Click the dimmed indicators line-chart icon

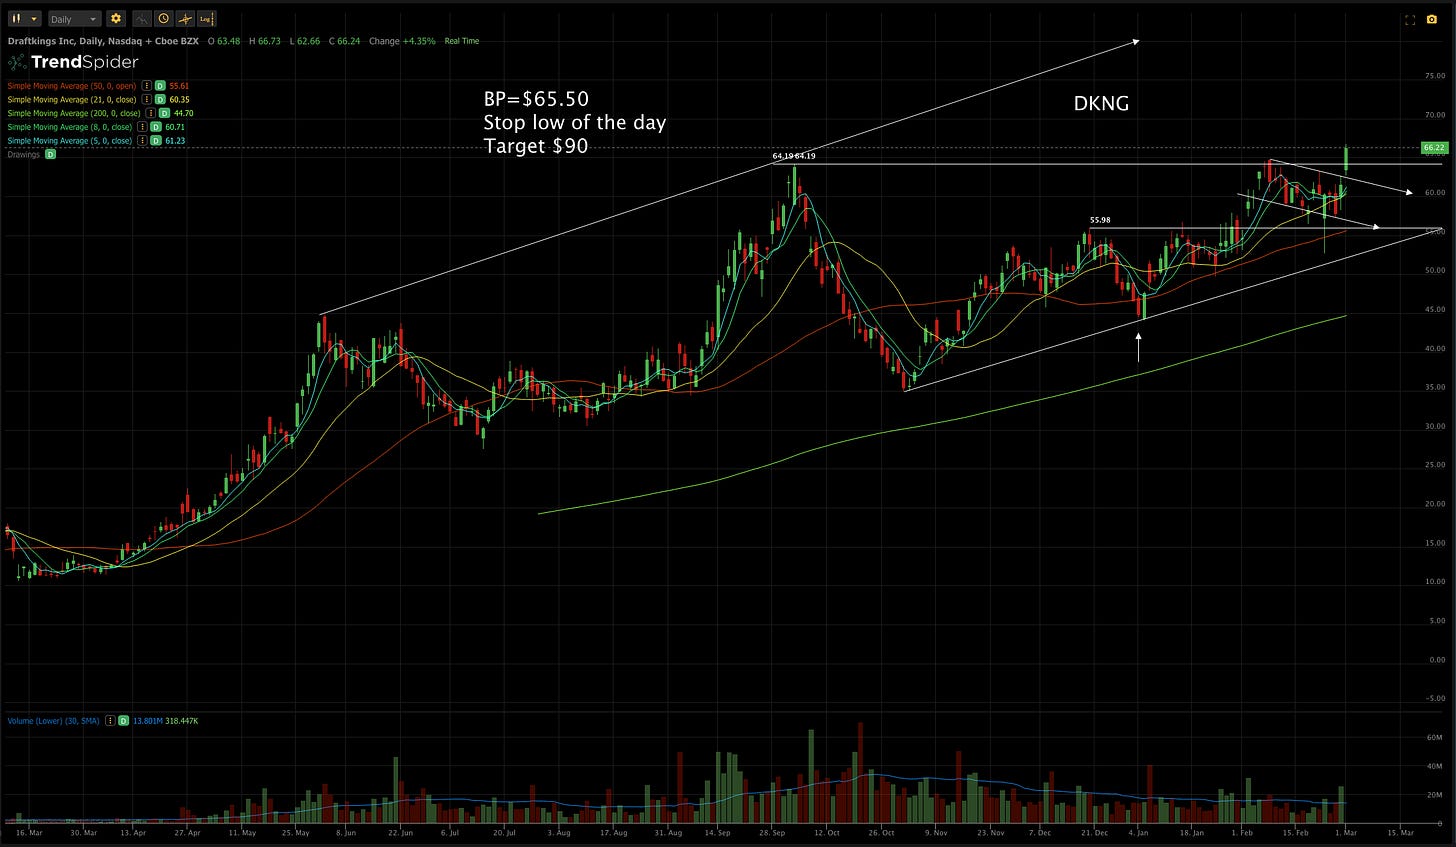coord(141,18)
